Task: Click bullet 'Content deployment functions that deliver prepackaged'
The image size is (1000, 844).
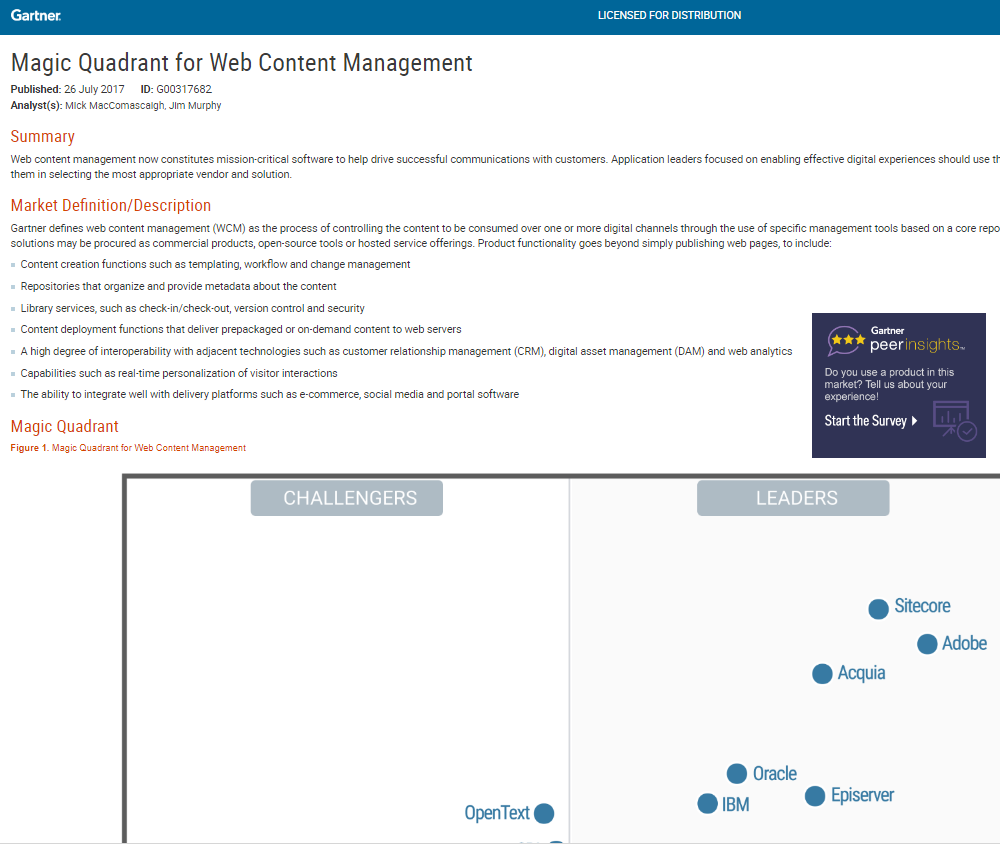Action: 241,329
